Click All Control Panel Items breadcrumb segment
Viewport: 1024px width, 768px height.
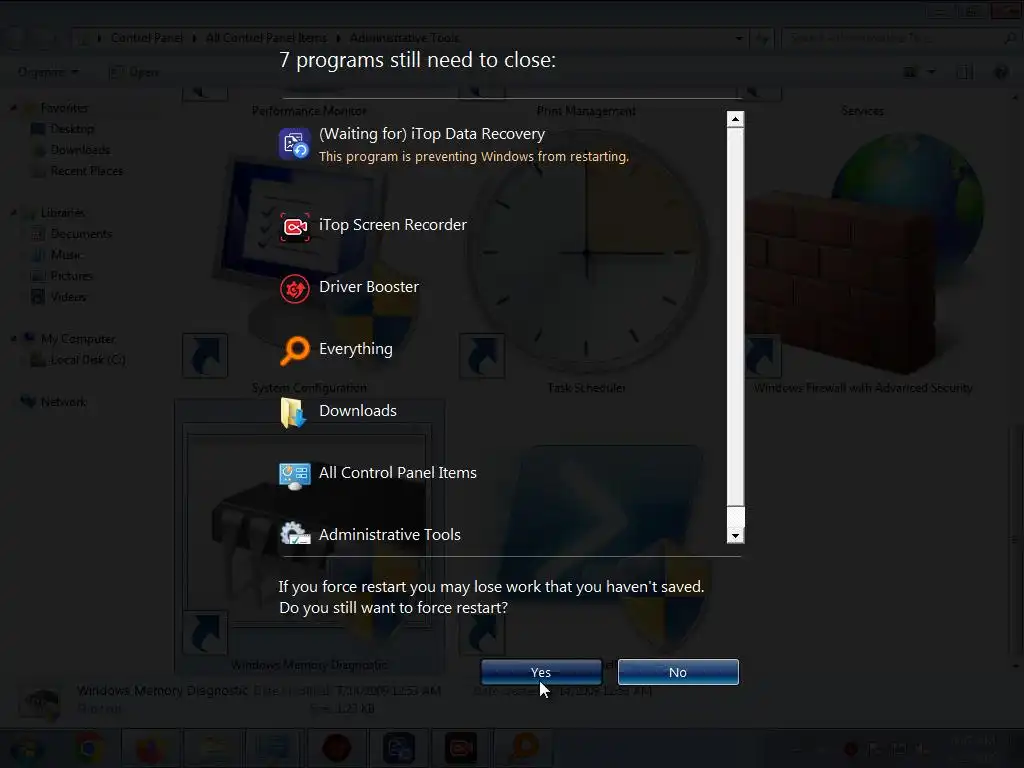[x=266, y=38]
